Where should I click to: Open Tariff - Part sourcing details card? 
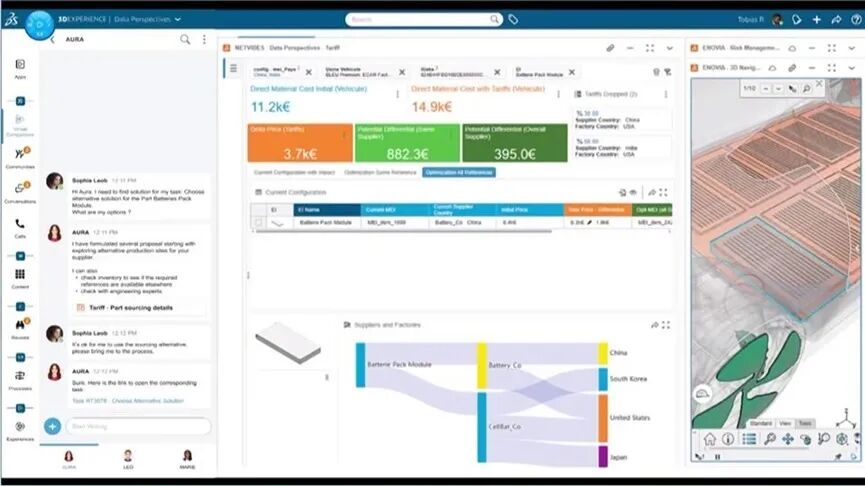(138, 308)
